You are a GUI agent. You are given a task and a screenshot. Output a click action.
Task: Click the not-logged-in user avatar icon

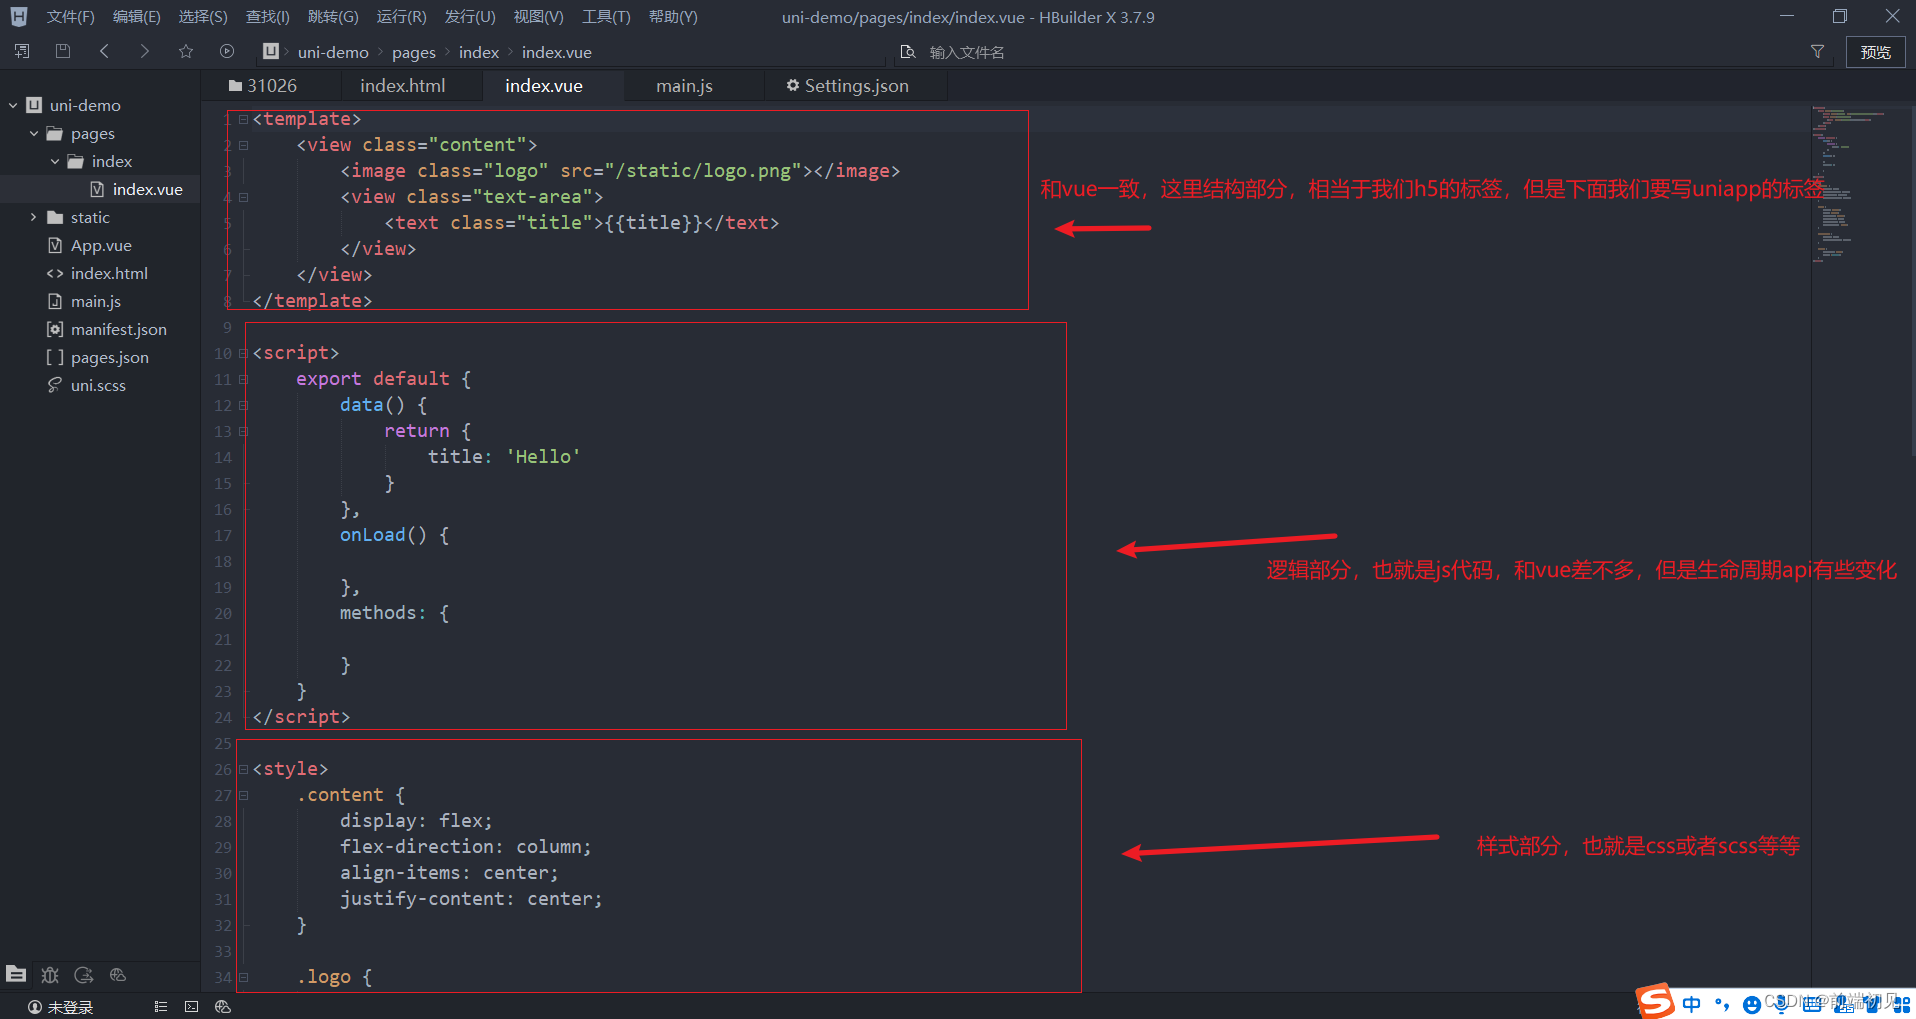point(35,1007)
